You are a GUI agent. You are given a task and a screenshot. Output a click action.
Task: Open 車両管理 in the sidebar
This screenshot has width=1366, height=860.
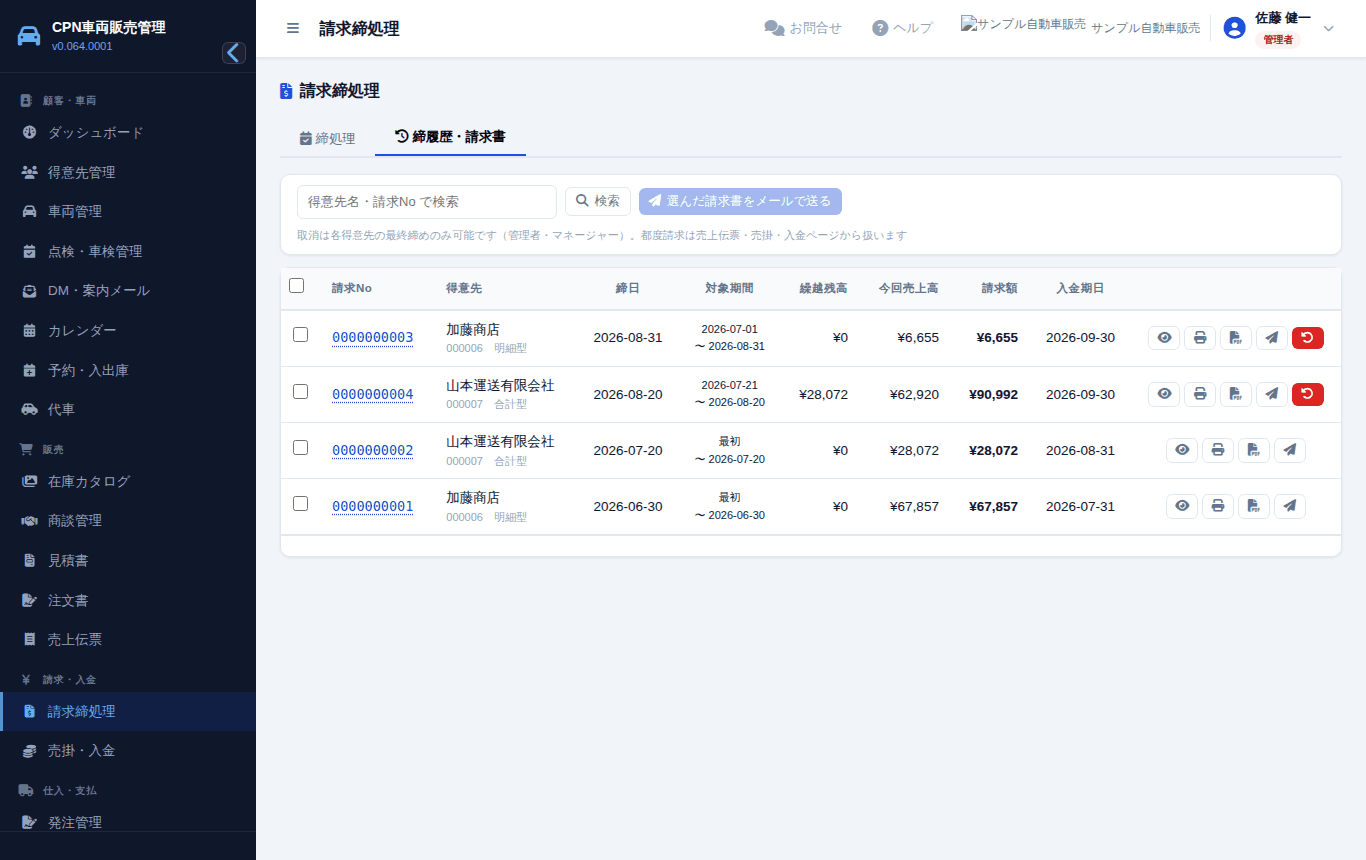tap(128, 212)
